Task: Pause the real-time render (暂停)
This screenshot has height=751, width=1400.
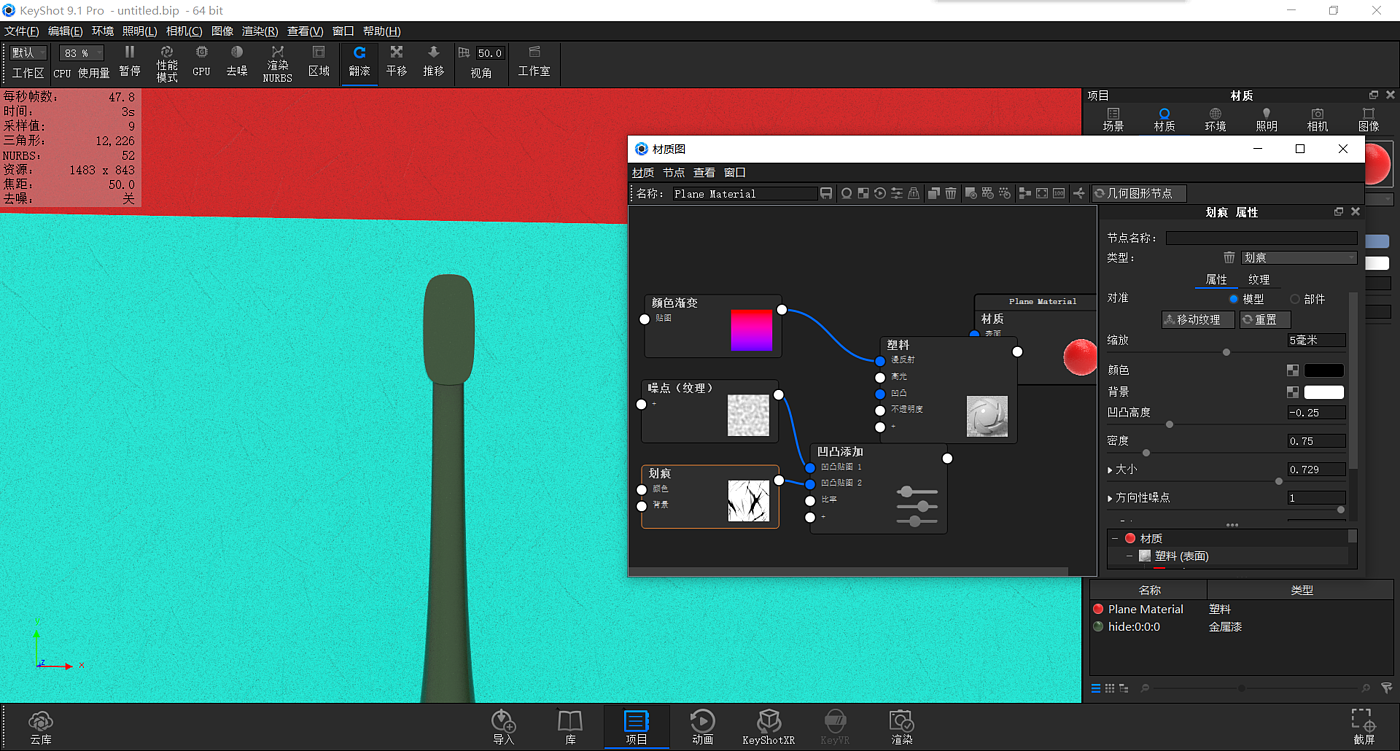Action: click(x=129, y=61)
